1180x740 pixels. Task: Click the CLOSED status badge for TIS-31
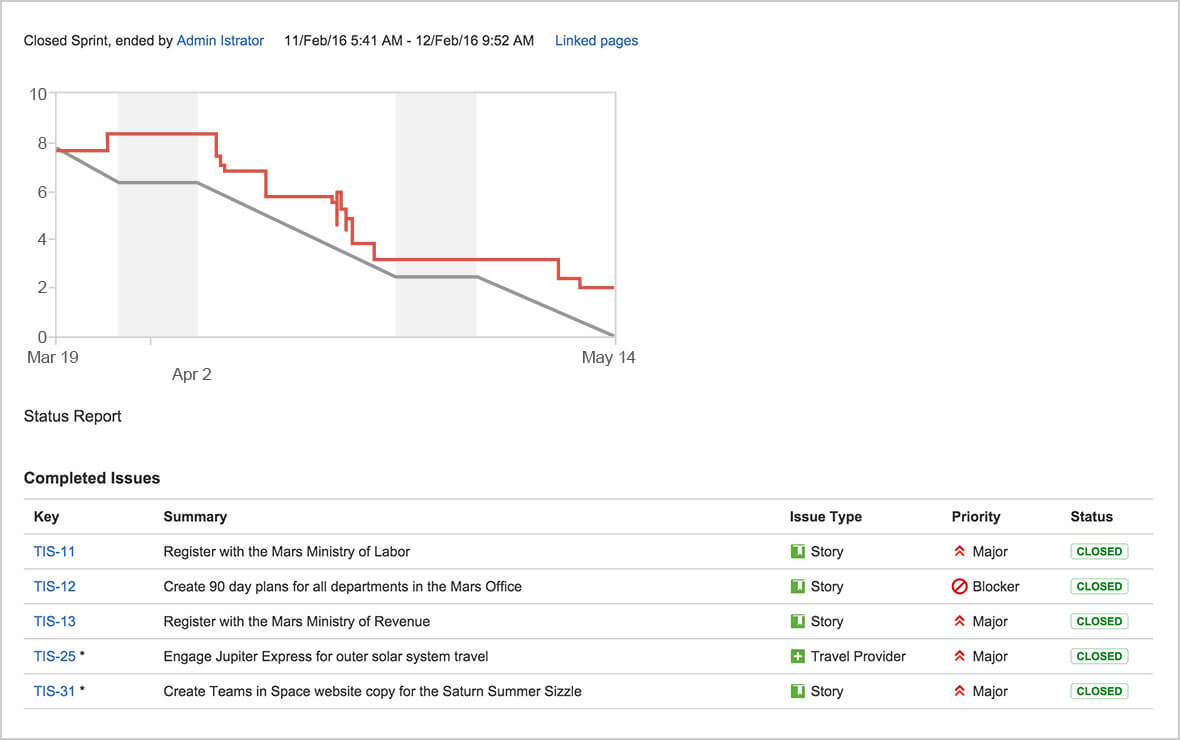tap(1099, 690)
